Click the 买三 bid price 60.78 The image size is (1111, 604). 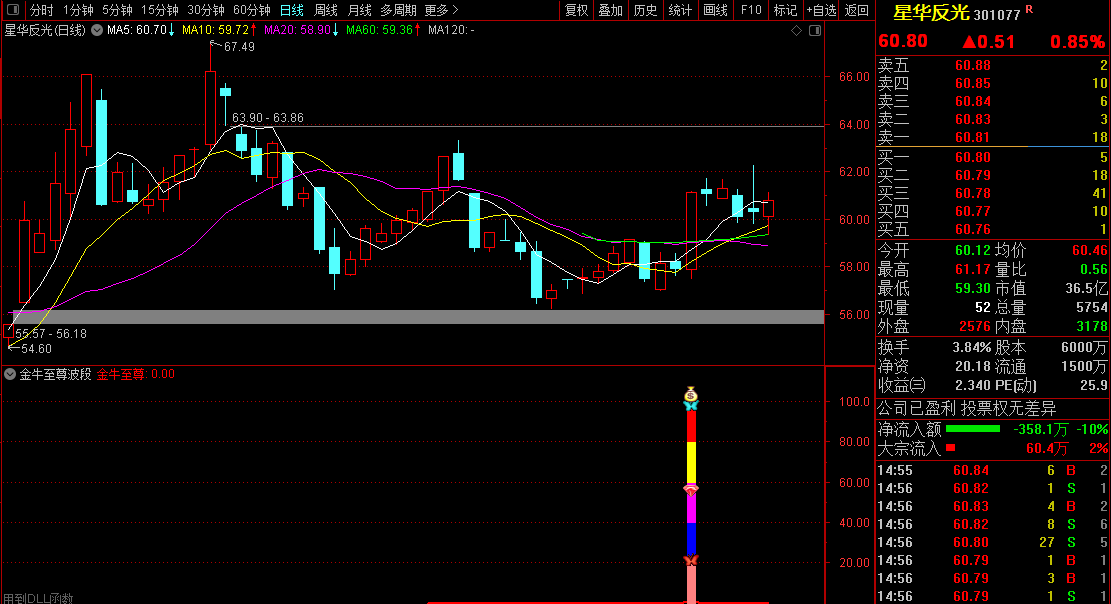tap(973, 194)
